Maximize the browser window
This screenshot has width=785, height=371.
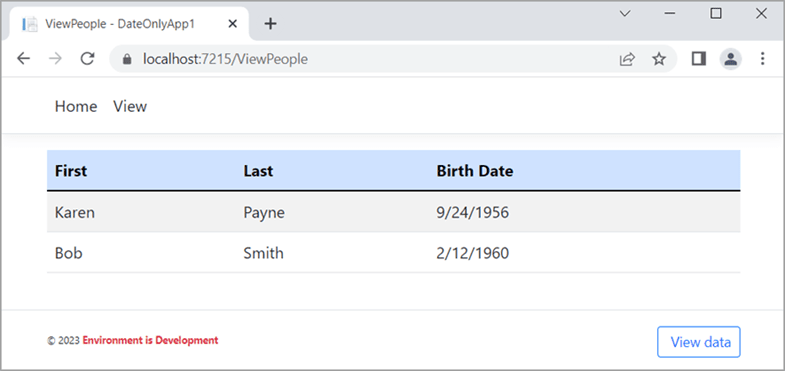pyautogui.click(x=716, y=14)
